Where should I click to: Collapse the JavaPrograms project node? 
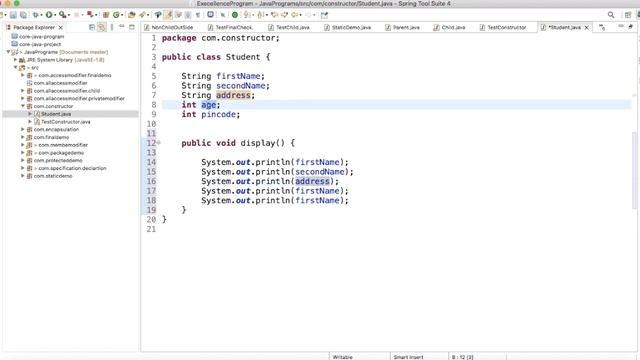click(8, 52)
